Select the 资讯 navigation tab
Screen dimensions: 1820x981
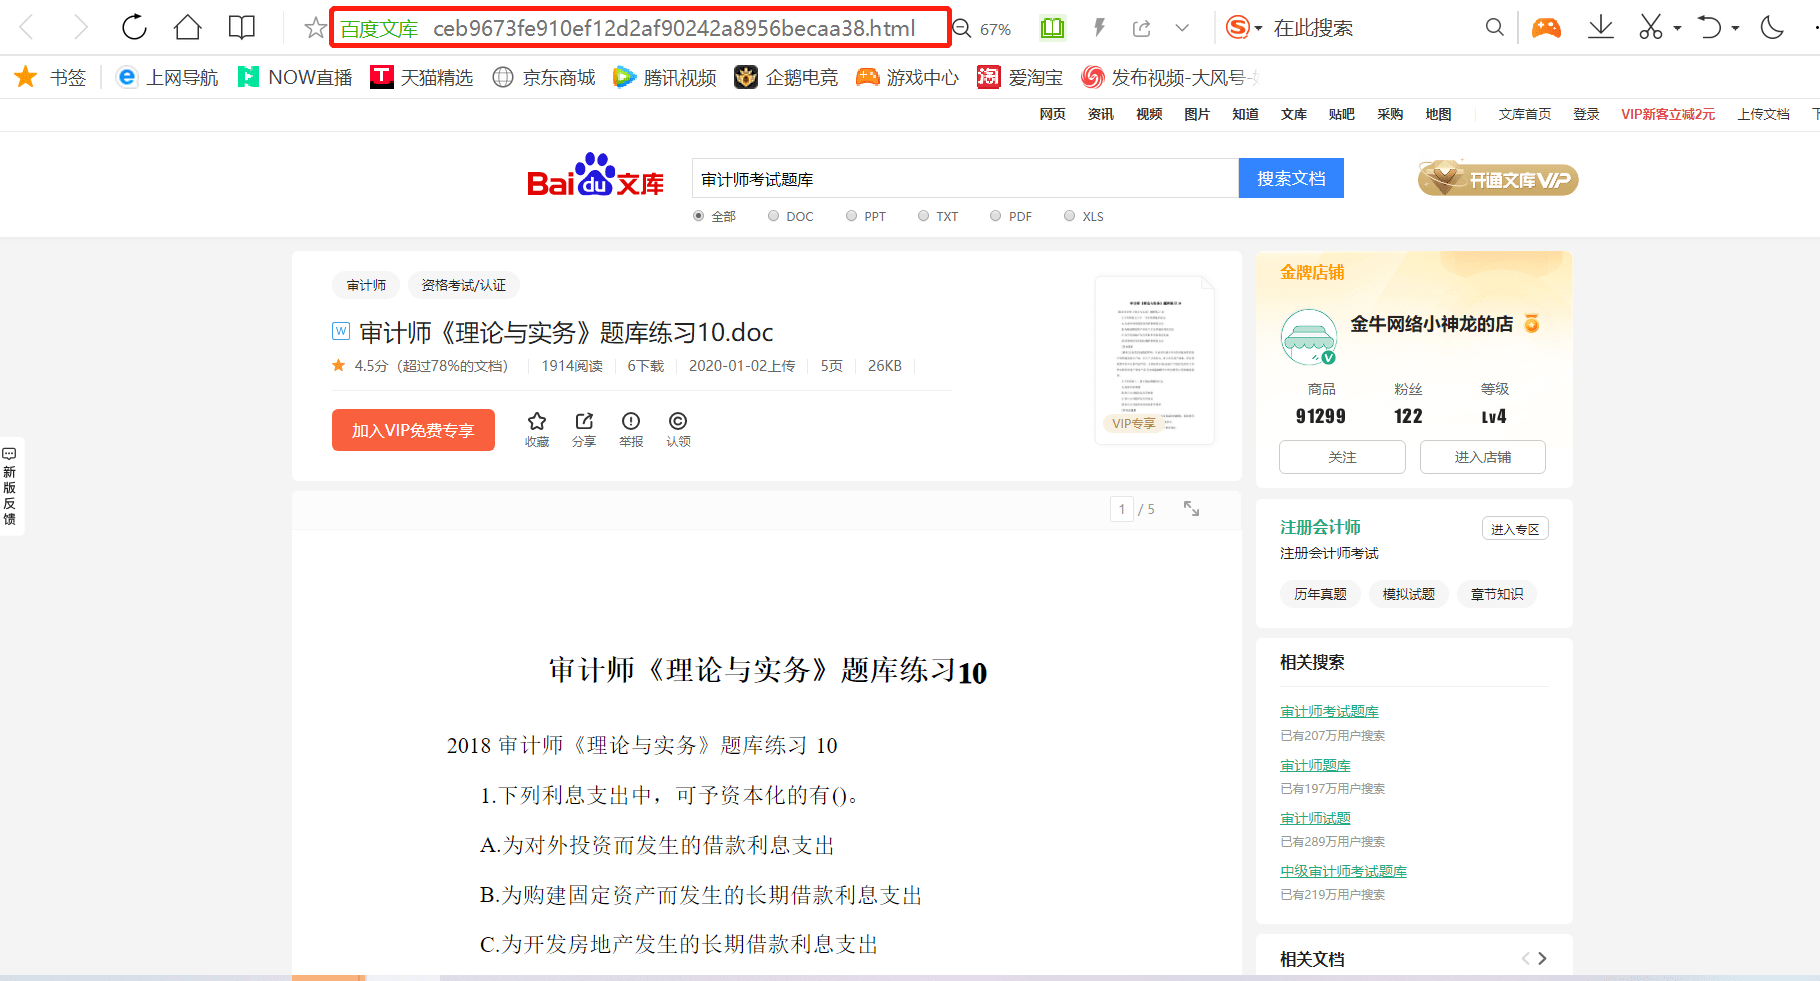point(1100,114)
